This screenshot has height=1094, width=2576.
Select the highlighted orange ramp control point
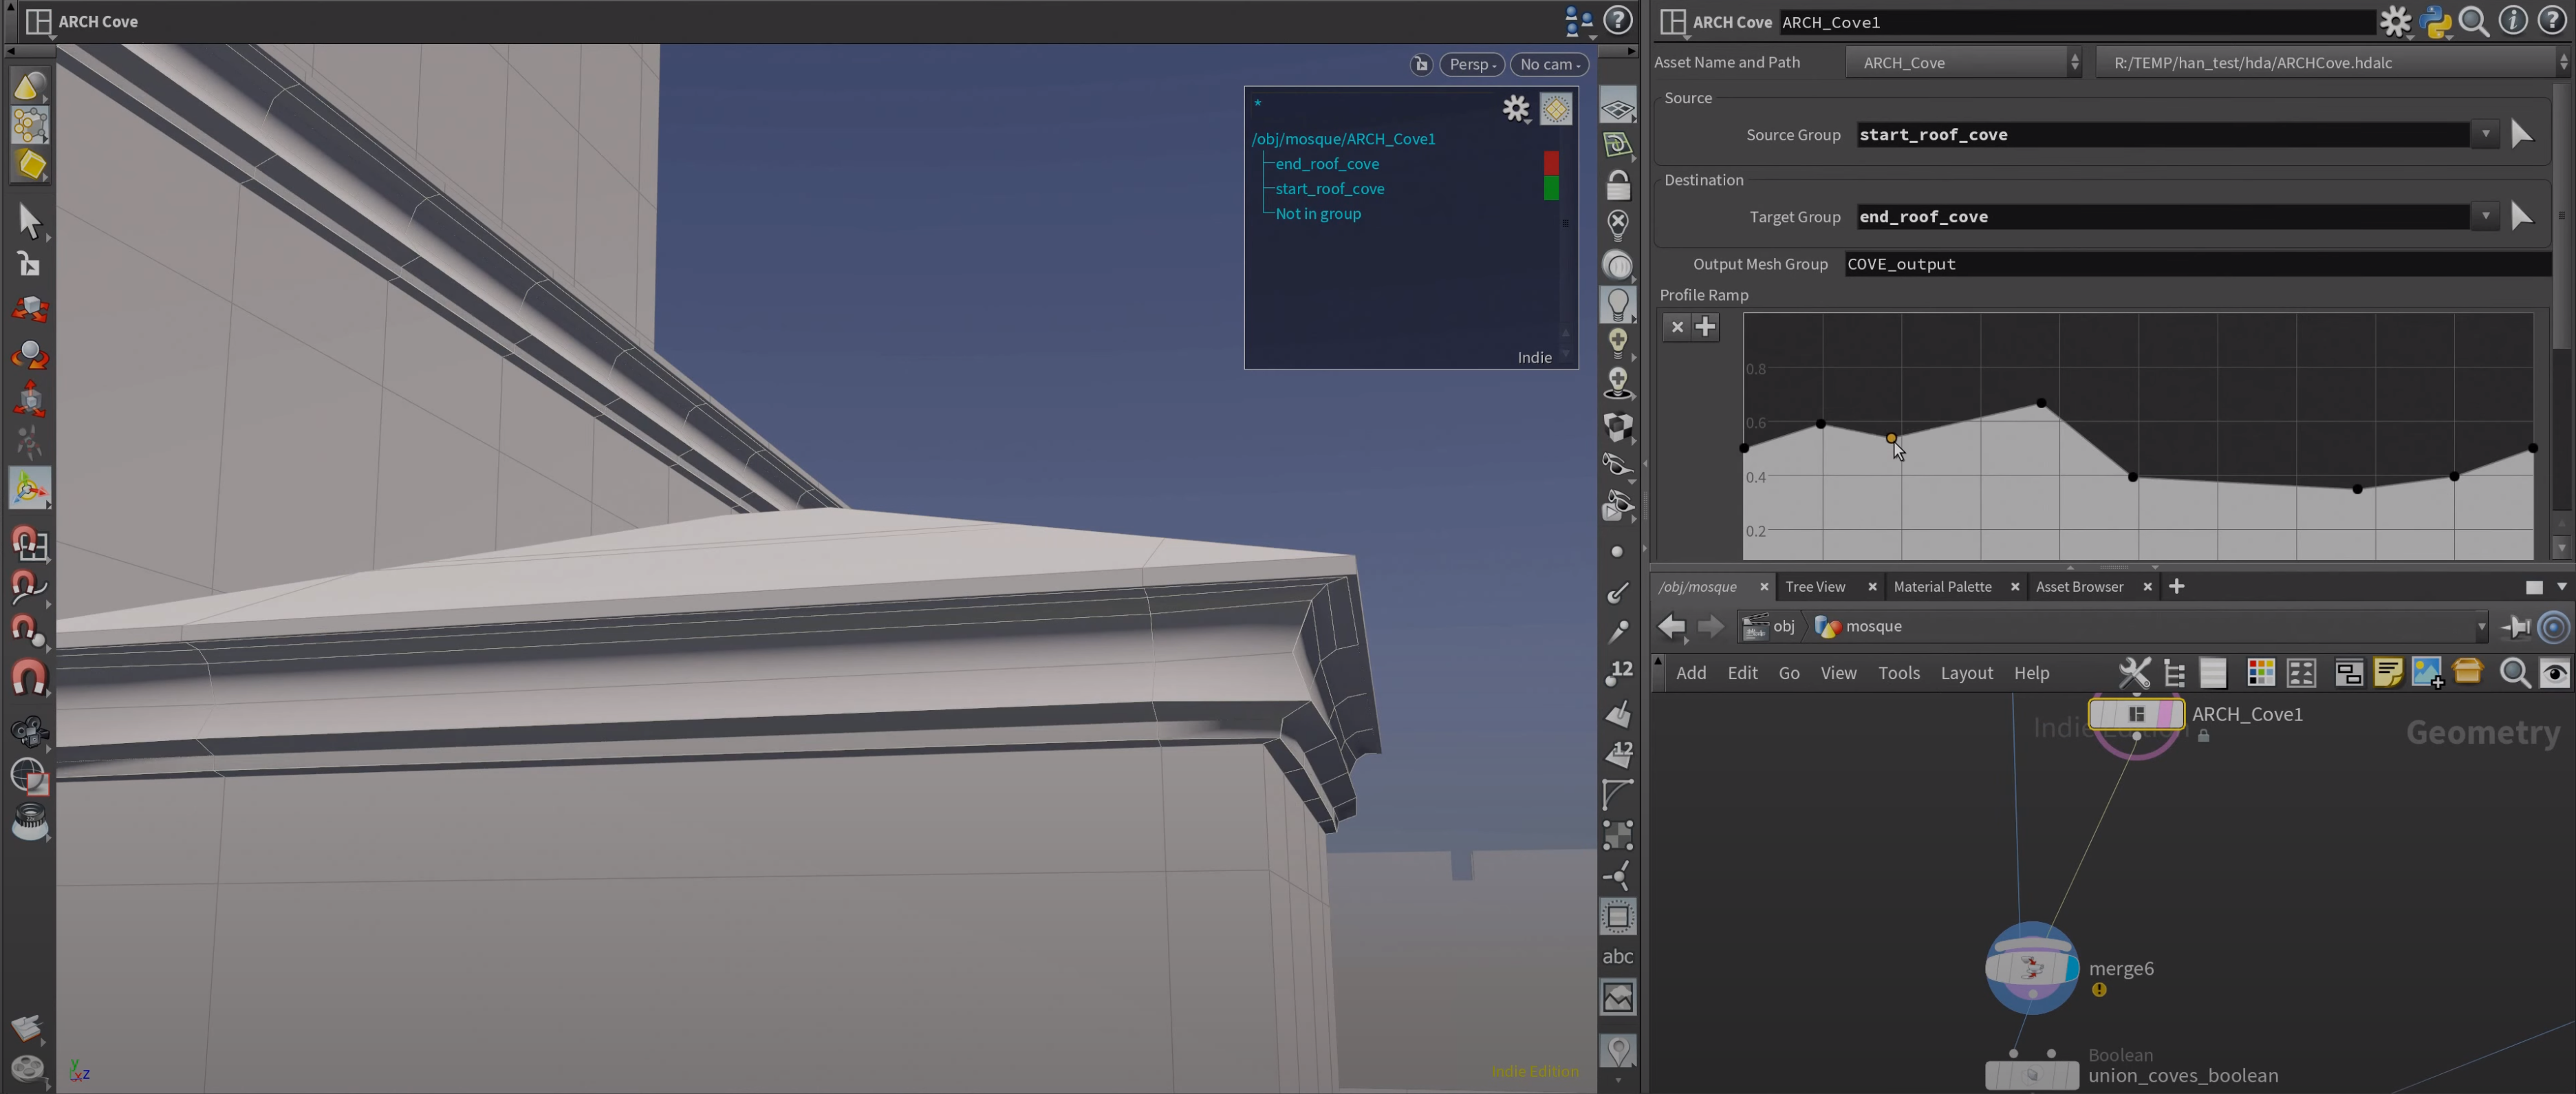pyautogui.click(x=1890, y=438)
